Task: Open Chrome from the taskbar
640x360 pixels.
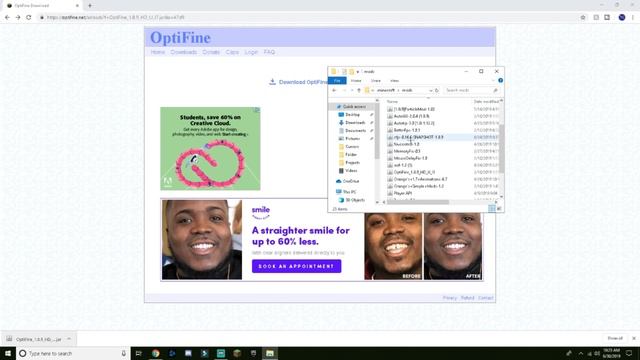Action: tap(156, 353)
